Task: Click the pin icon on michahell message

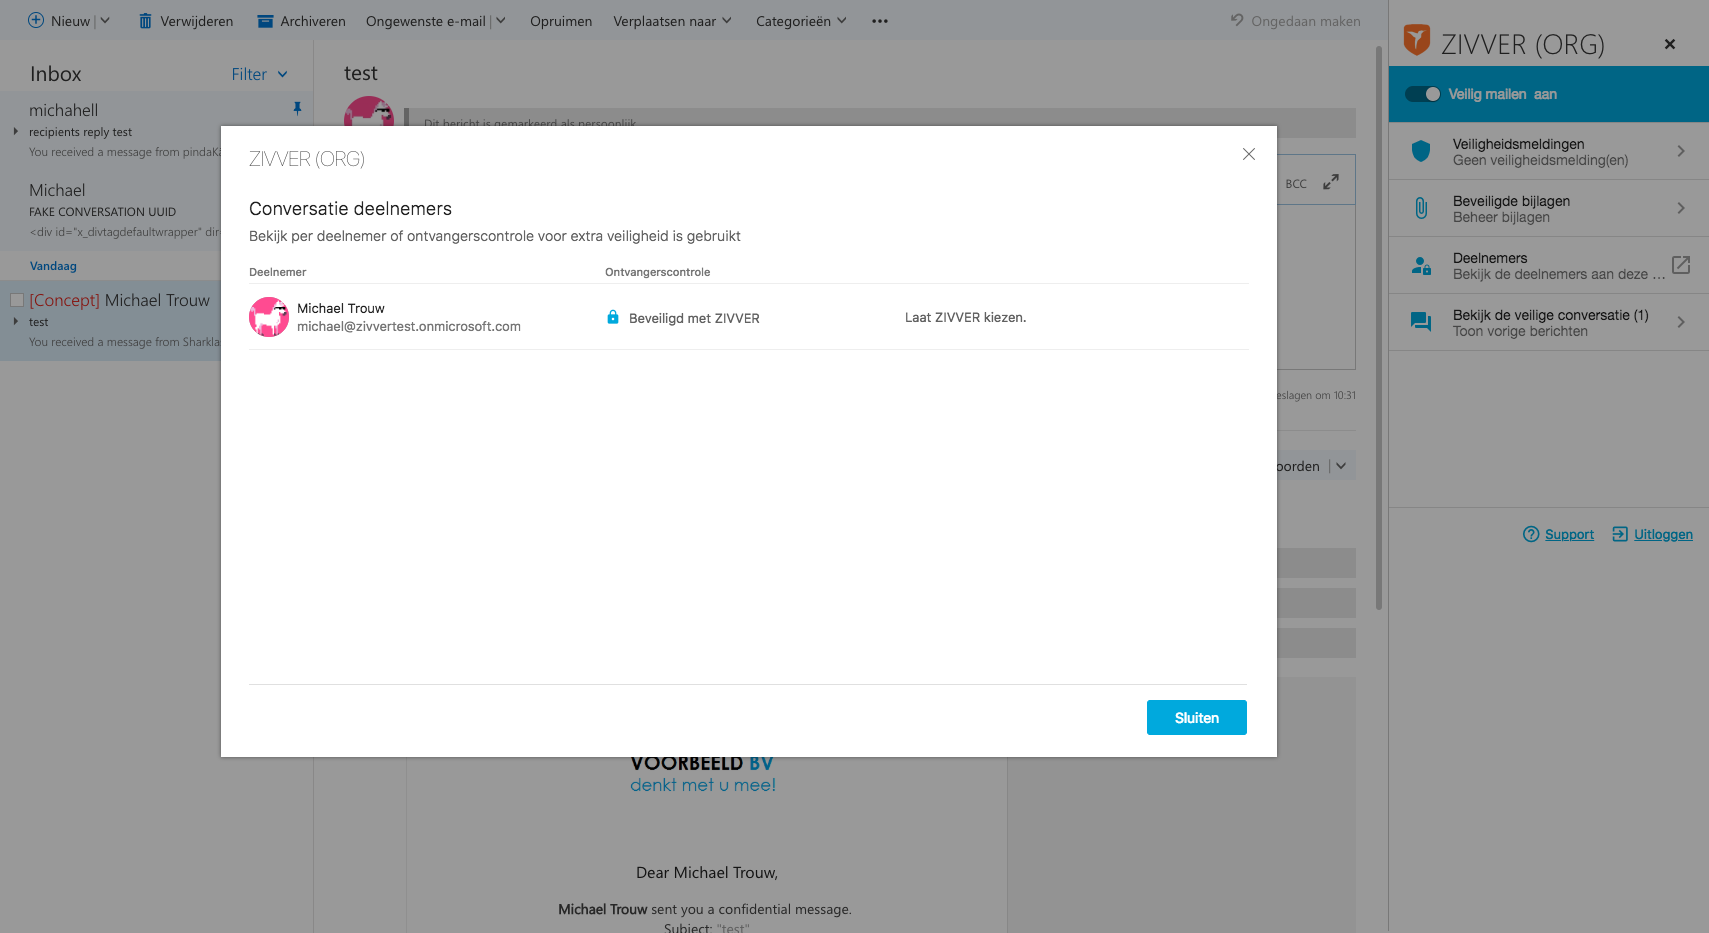Action: (297, 108)
